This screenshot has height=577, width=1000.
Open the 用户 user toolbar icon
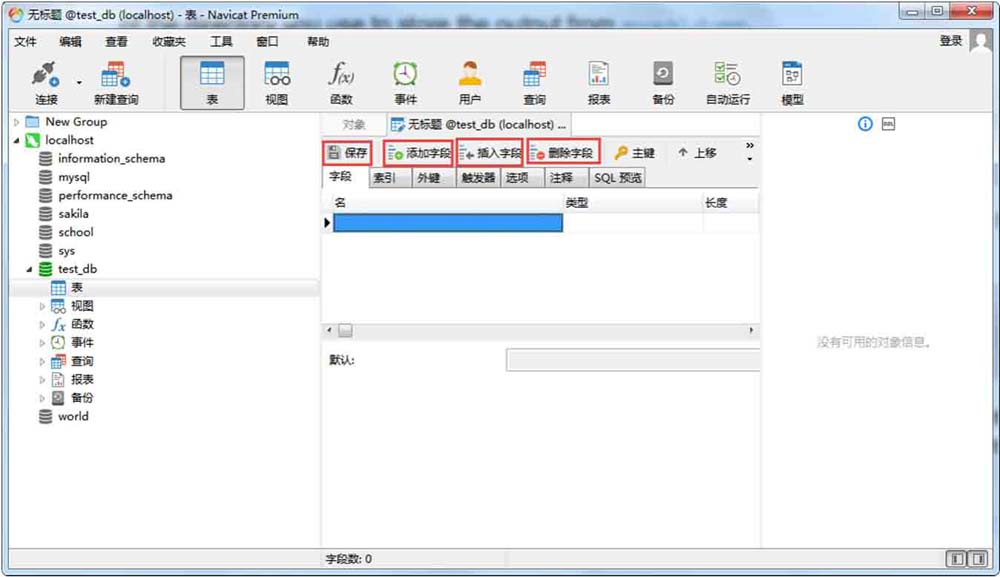tap(470, 82)
